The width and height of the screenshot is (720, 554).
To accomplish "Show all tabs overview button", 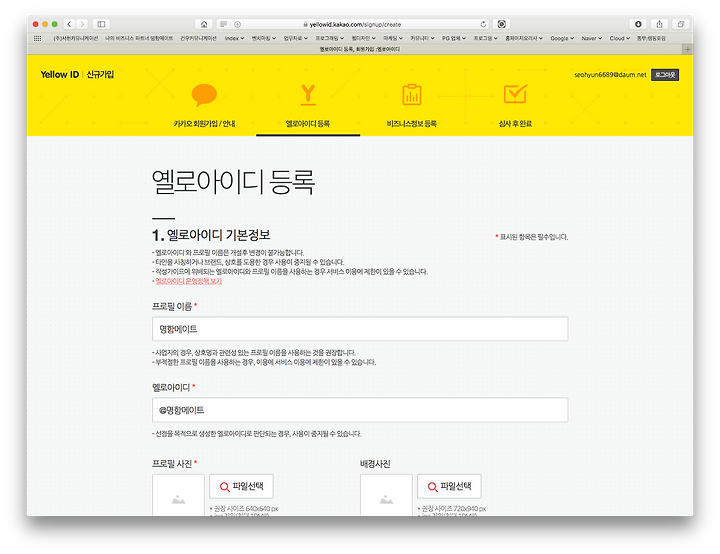I will (681, 24).
